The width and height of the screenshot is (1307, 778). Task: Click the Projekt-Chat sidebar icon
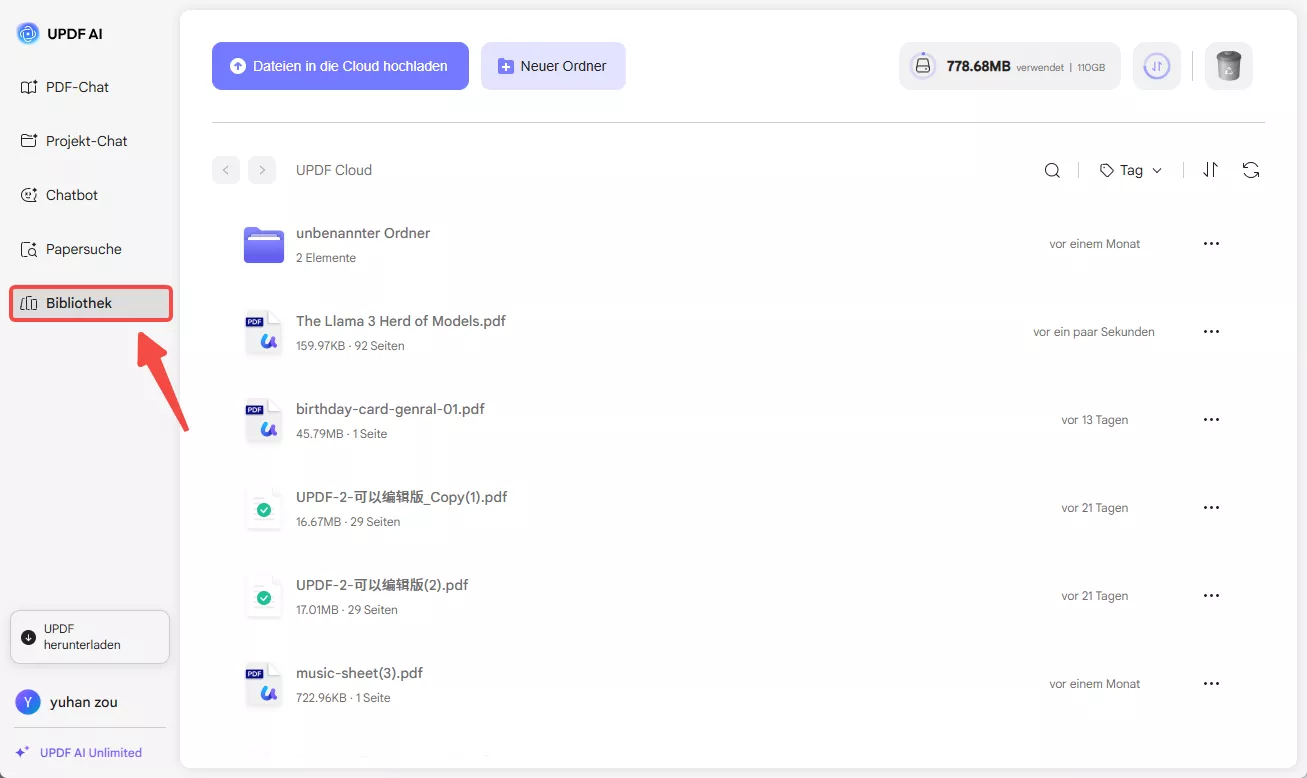[x=29, y=141]
